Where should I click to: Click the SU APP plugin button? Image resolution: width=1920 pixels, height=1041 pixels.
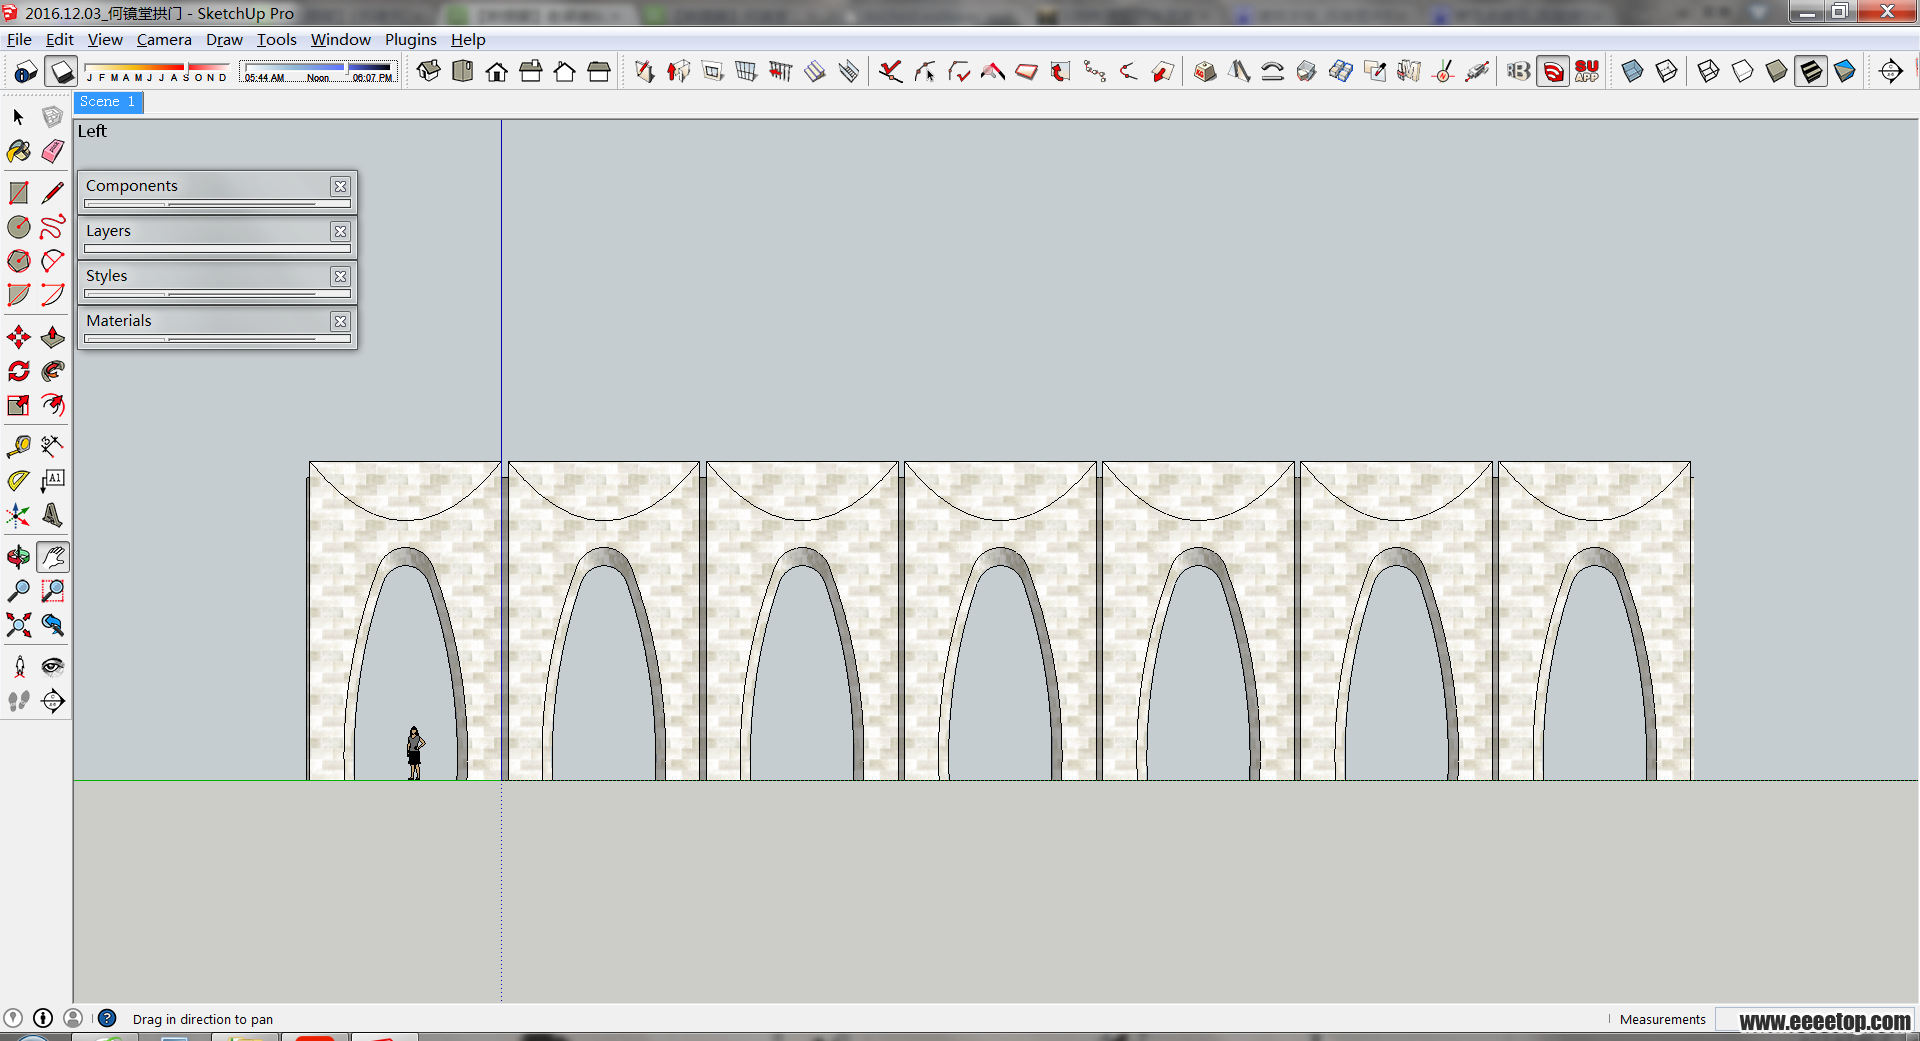click(1587, 71)
